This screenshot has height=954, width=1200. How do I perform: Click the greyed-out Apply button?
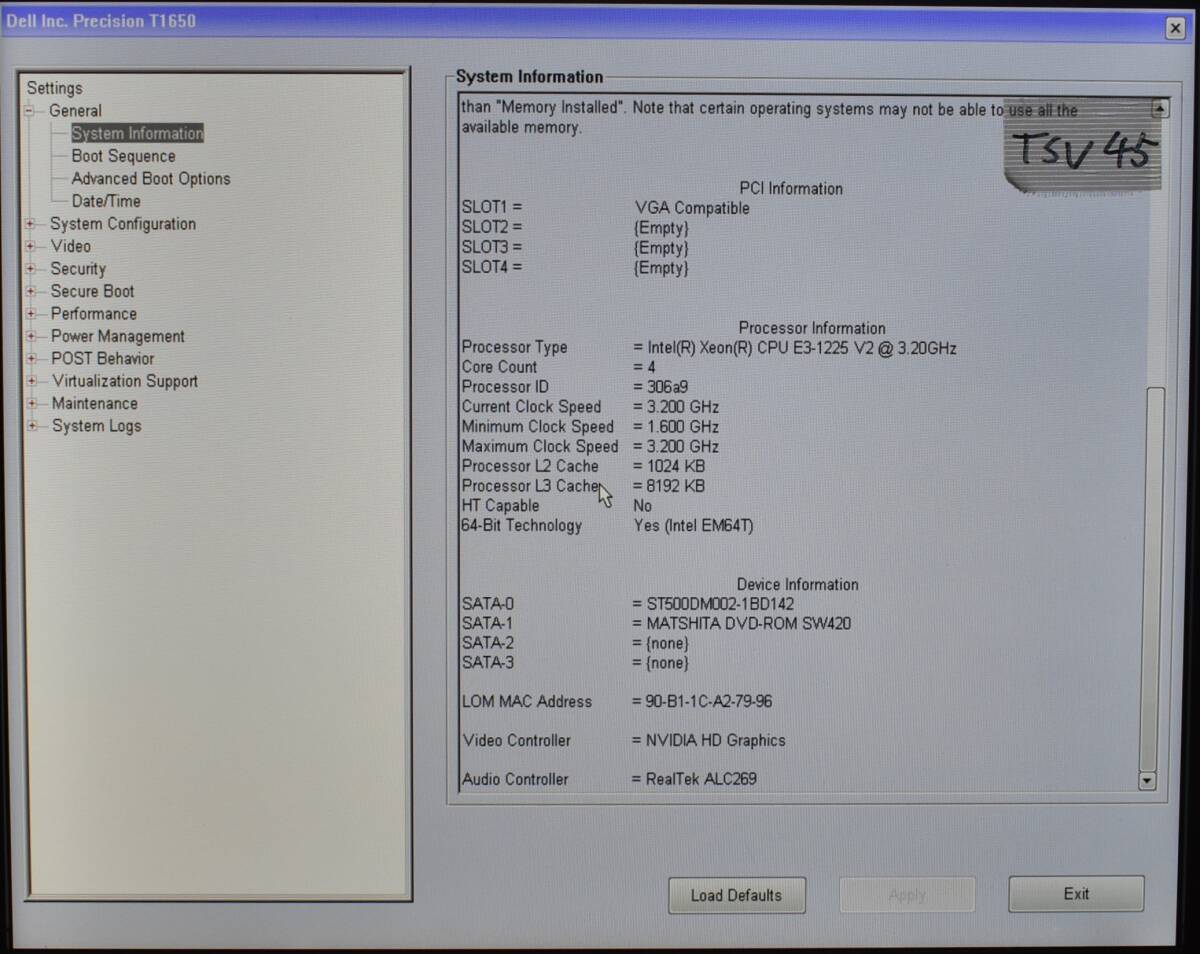(907, 895)
